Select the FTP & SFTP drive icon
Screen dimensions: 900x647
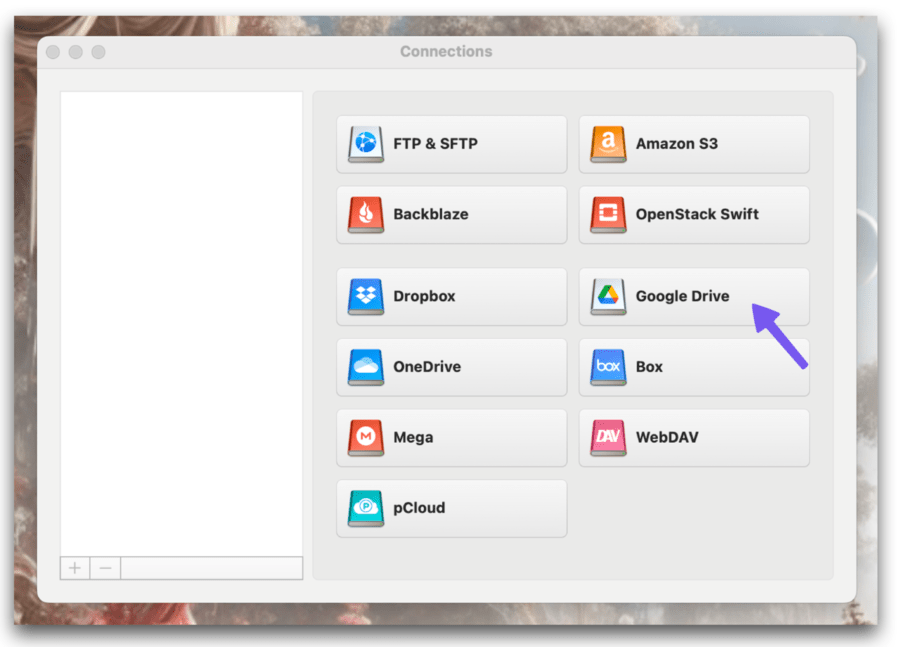point(364,143)
